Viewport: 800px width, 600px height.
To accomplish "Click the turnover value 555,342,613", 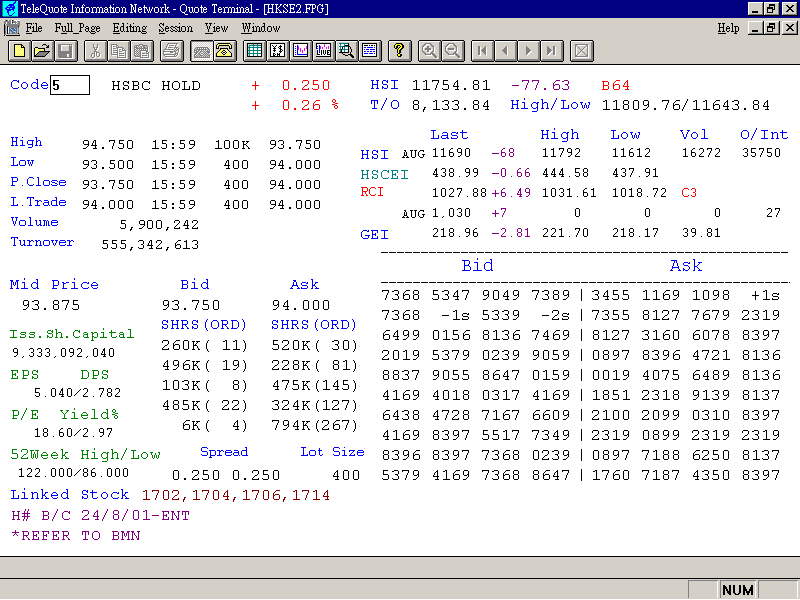I will click(150, 245).
